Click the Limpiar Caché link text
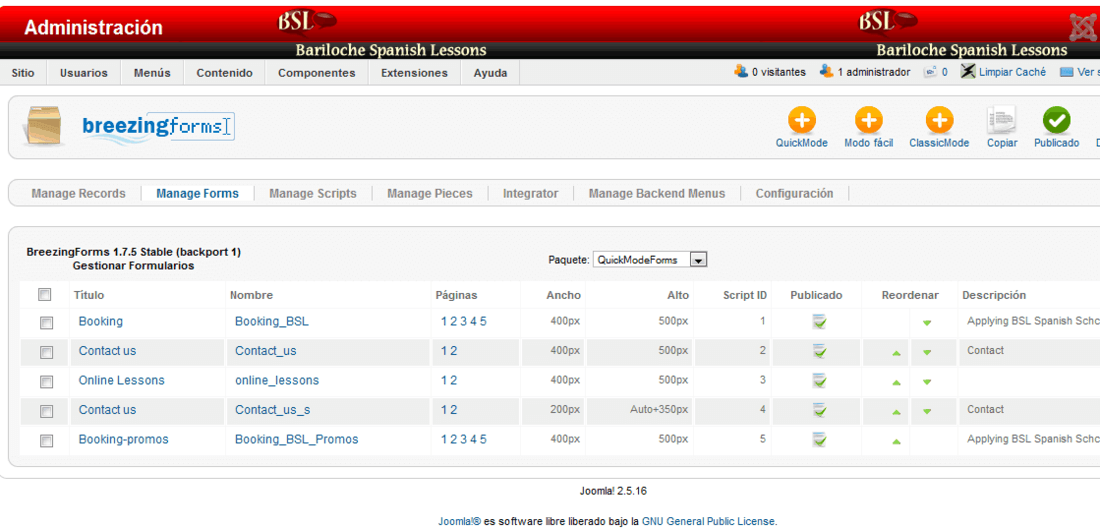The height and width of the screenshot is (528, 1100). pos(1012,72)
